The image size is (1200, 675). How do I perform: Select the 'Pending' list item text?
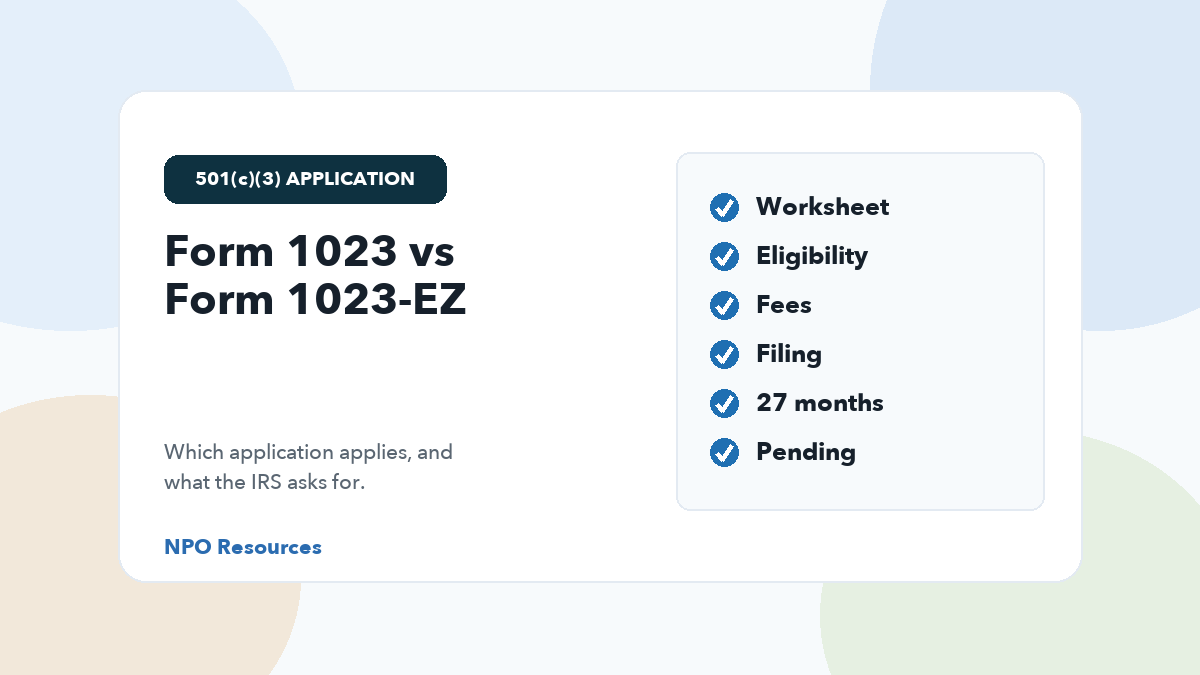(806, 452)
